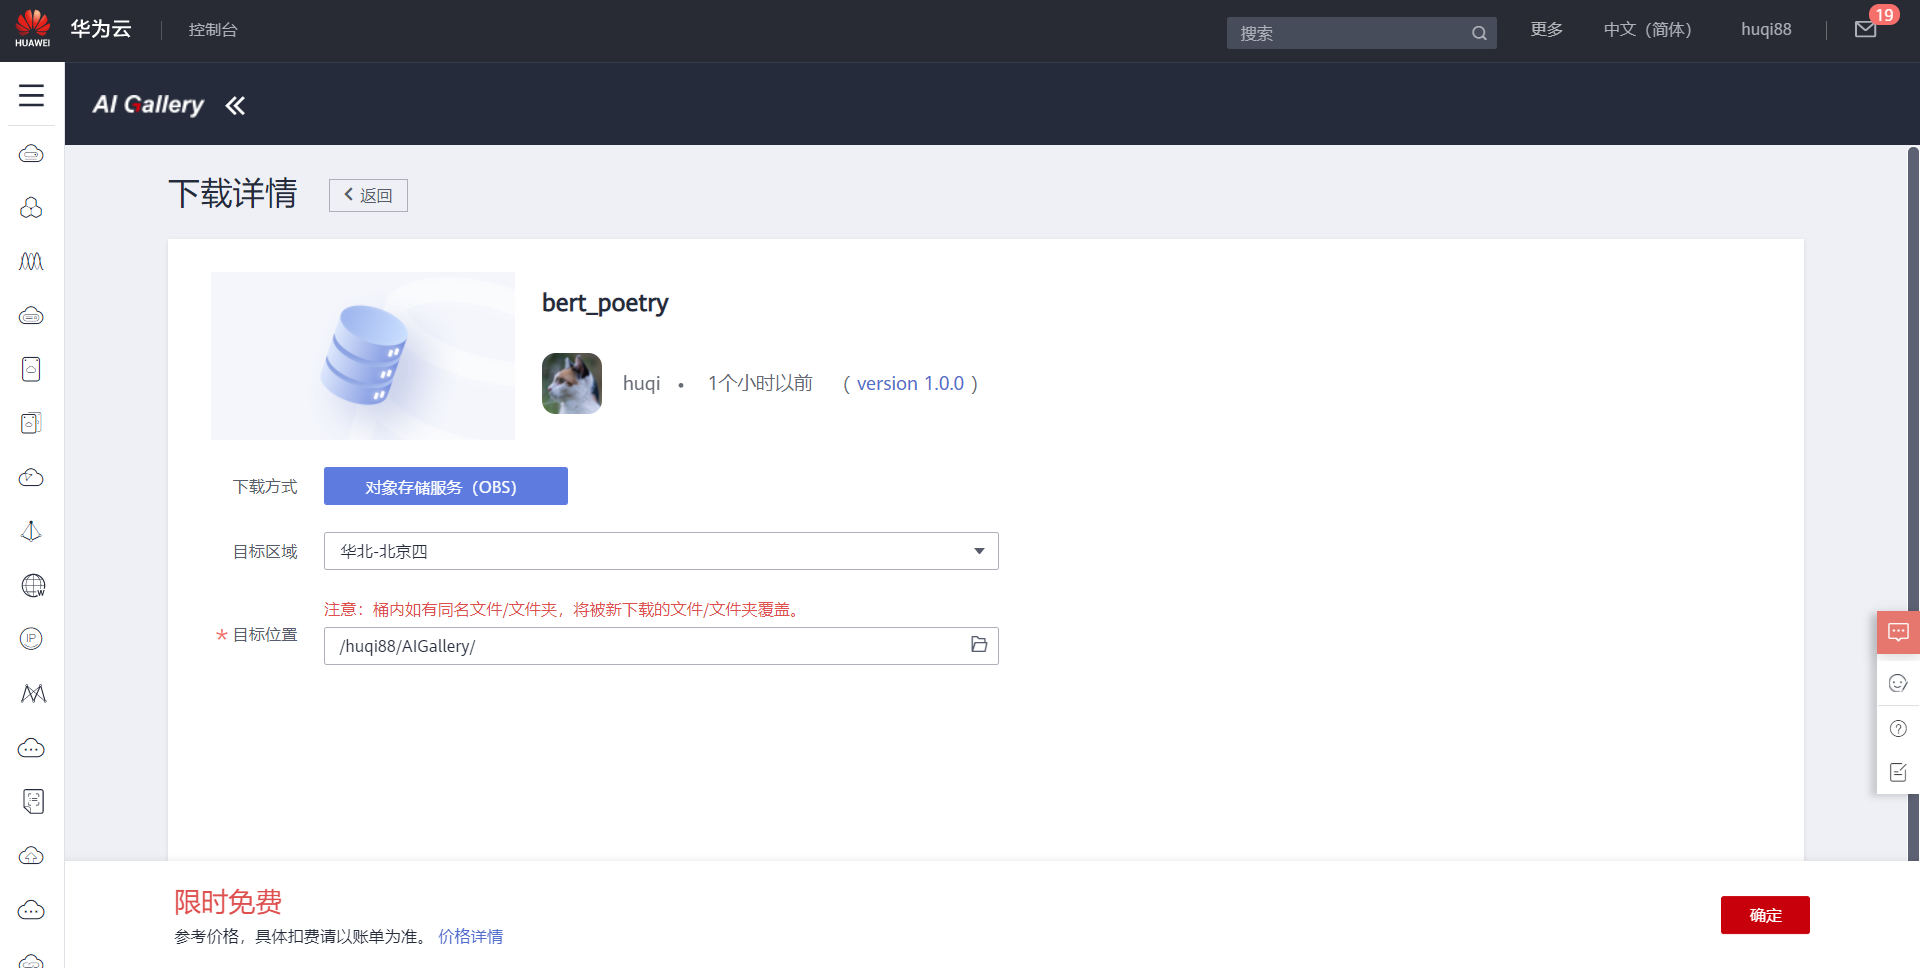
Task: Open the huqi88 account menu
Action: (1766, 30)
